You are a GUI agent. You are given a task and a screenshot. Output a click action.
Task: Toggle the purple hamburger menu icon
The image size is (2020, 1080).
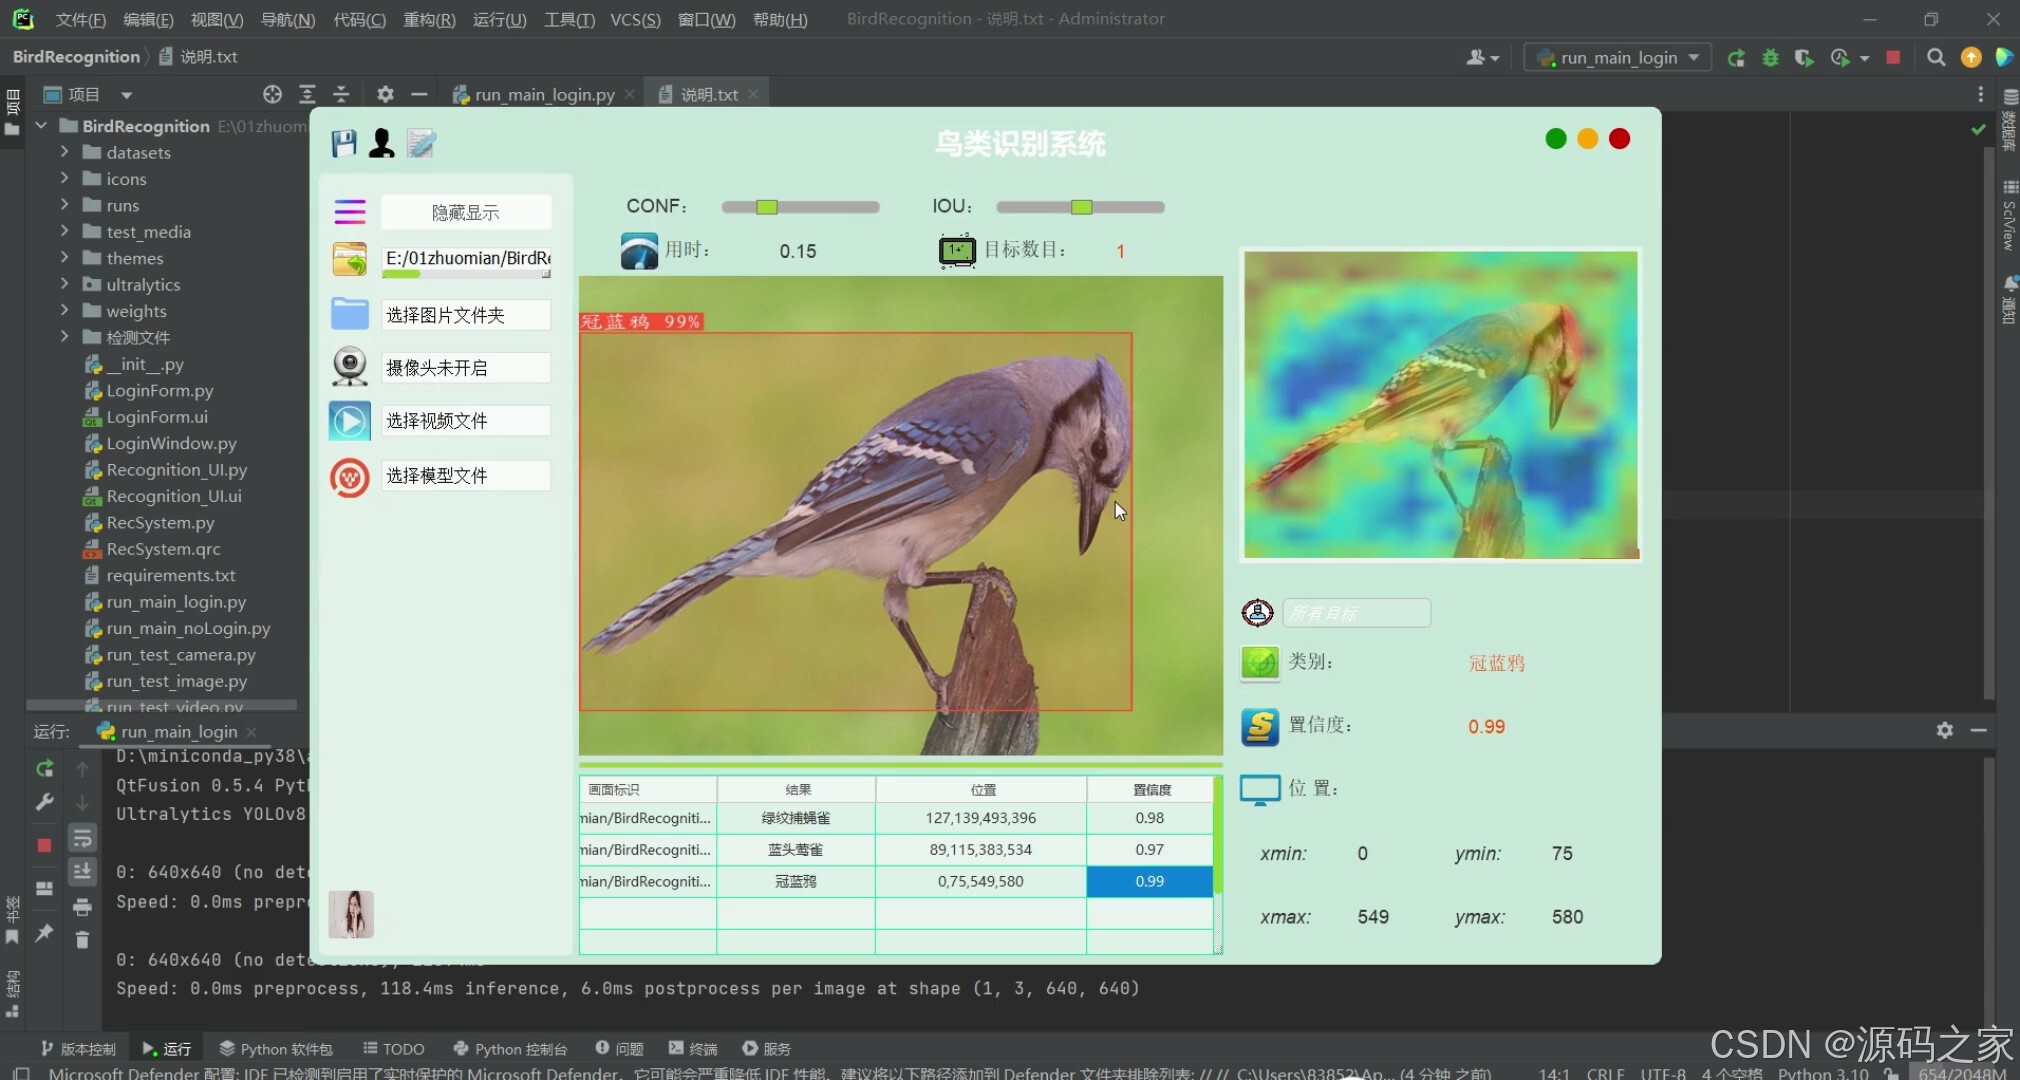click(350, 212)
